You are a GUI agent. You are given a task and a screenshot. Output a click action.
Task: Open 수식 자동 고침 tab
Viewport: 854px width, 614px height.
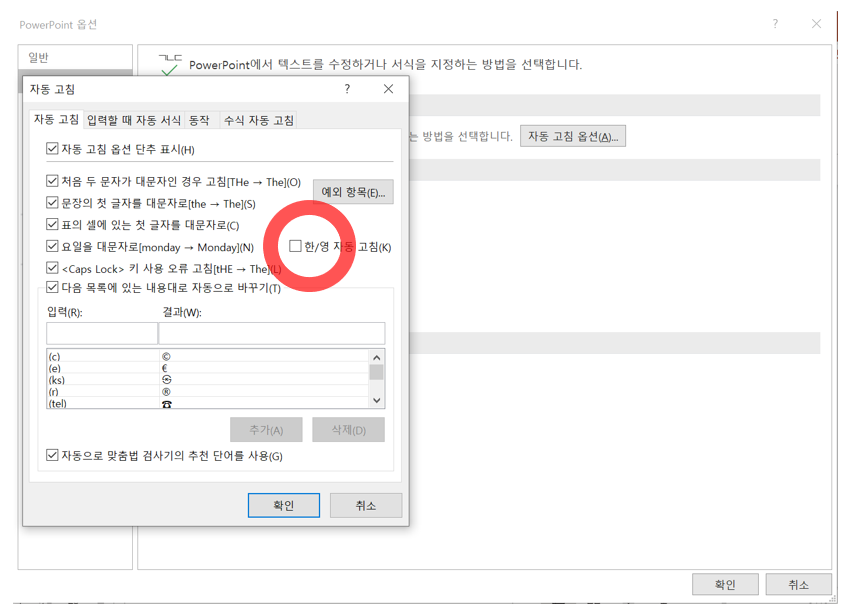click(x=259, y=120)
